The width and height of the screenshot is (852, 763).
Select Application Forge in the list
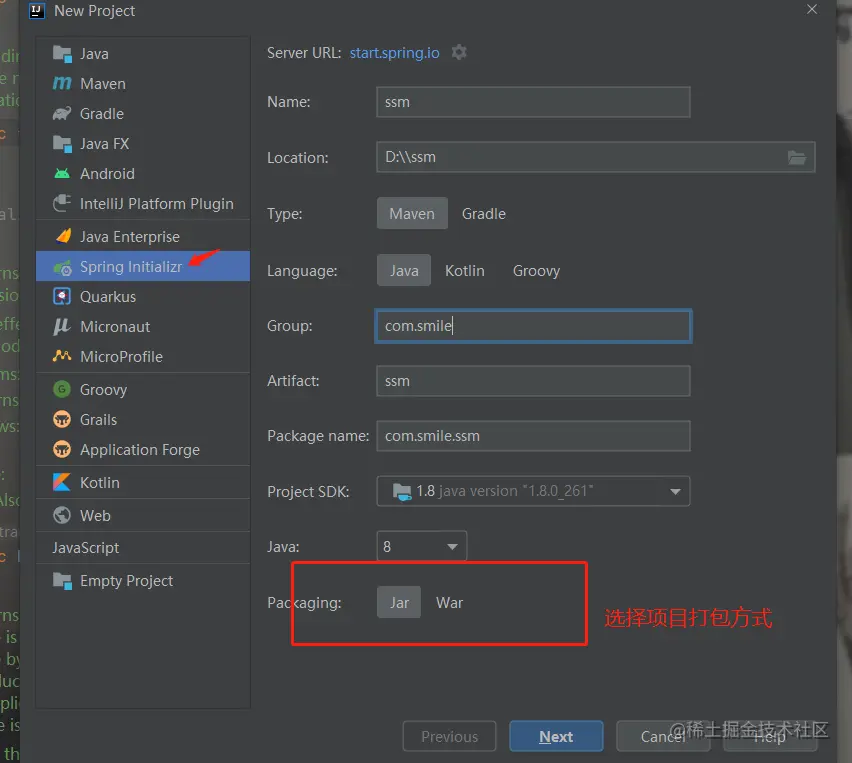tap(143, 449)
